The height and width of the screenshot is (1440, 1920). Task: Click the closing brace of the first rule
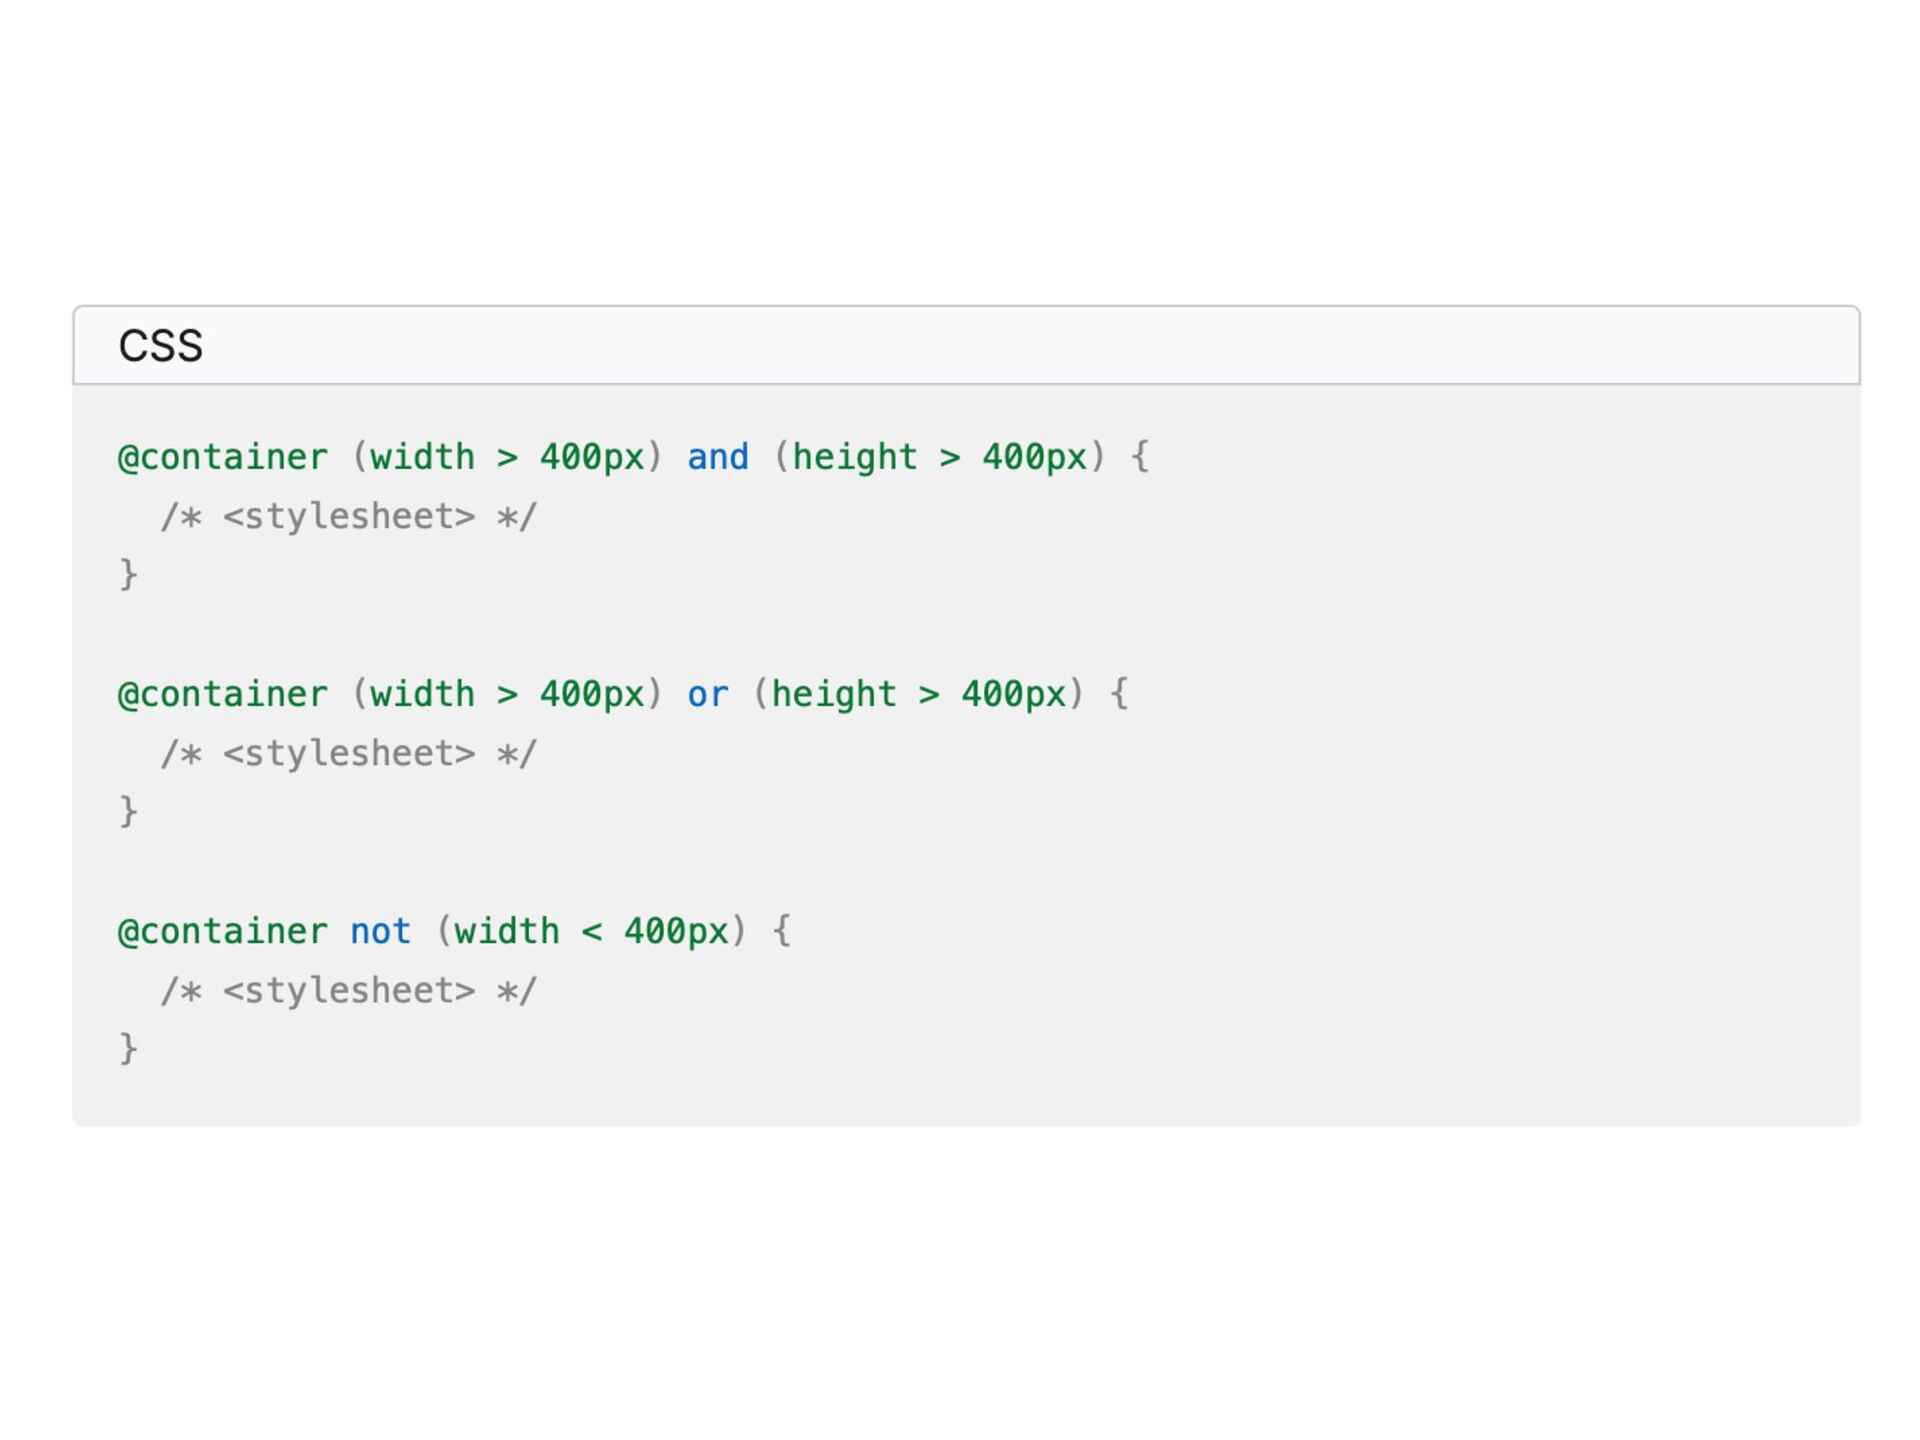(x=128, y=574)
